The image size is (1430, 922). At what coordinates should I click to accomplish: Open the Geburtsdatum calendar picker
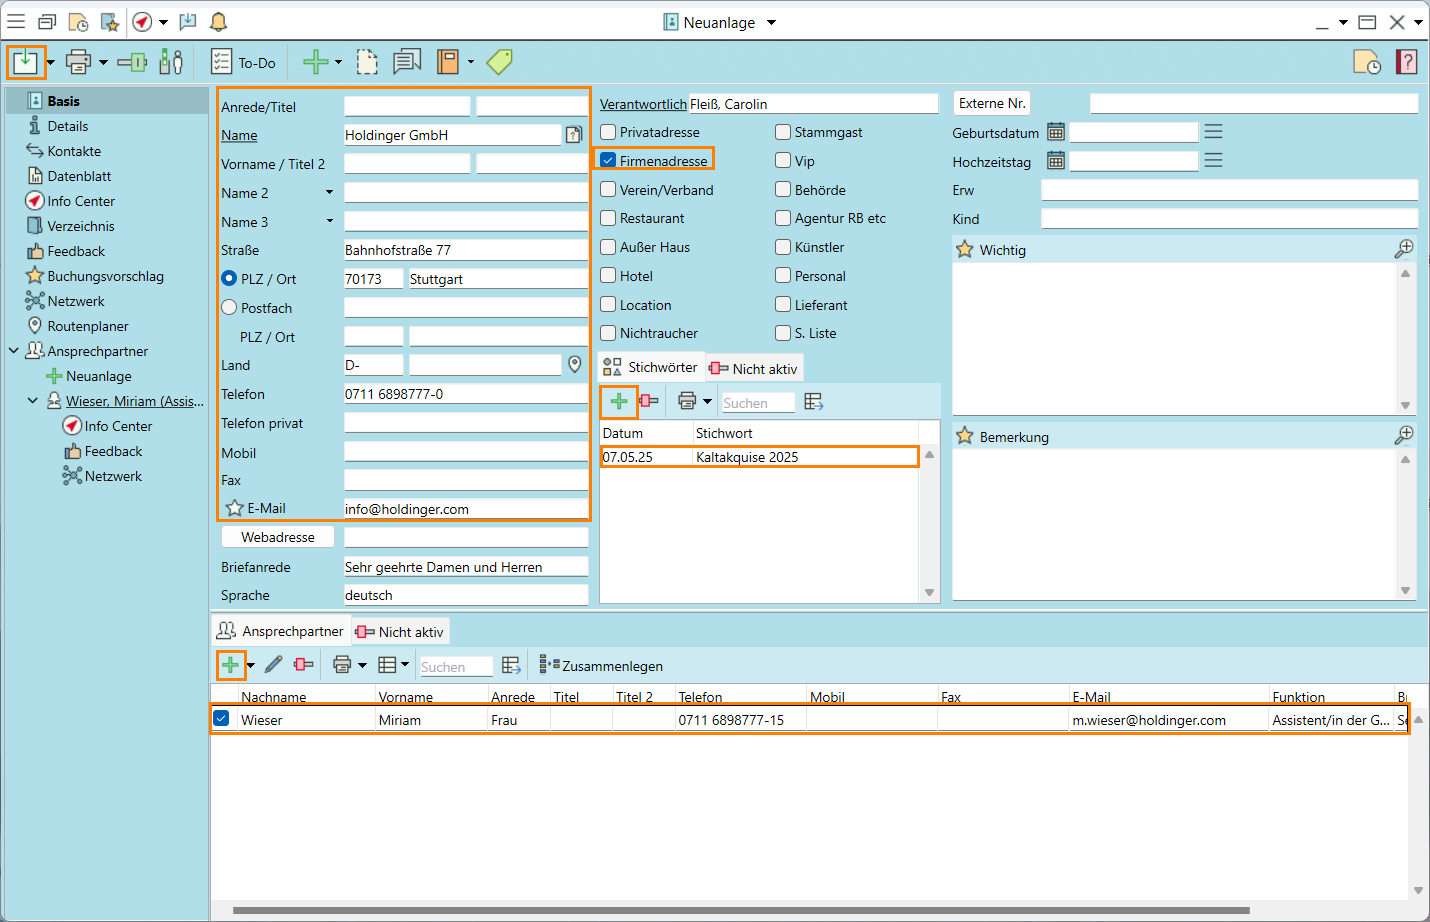[1056, 132]
